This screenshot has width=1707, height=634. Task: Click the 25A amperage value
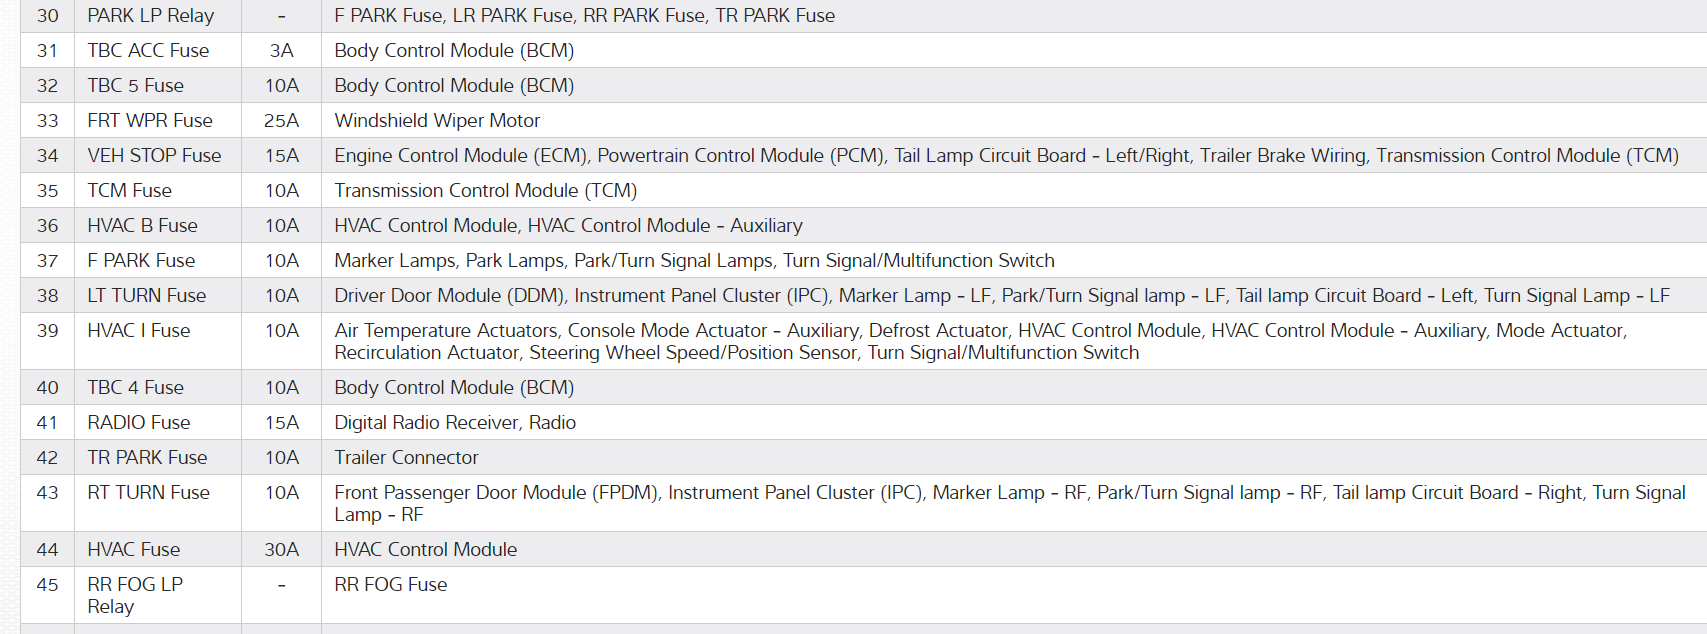[x=281, y=121]
